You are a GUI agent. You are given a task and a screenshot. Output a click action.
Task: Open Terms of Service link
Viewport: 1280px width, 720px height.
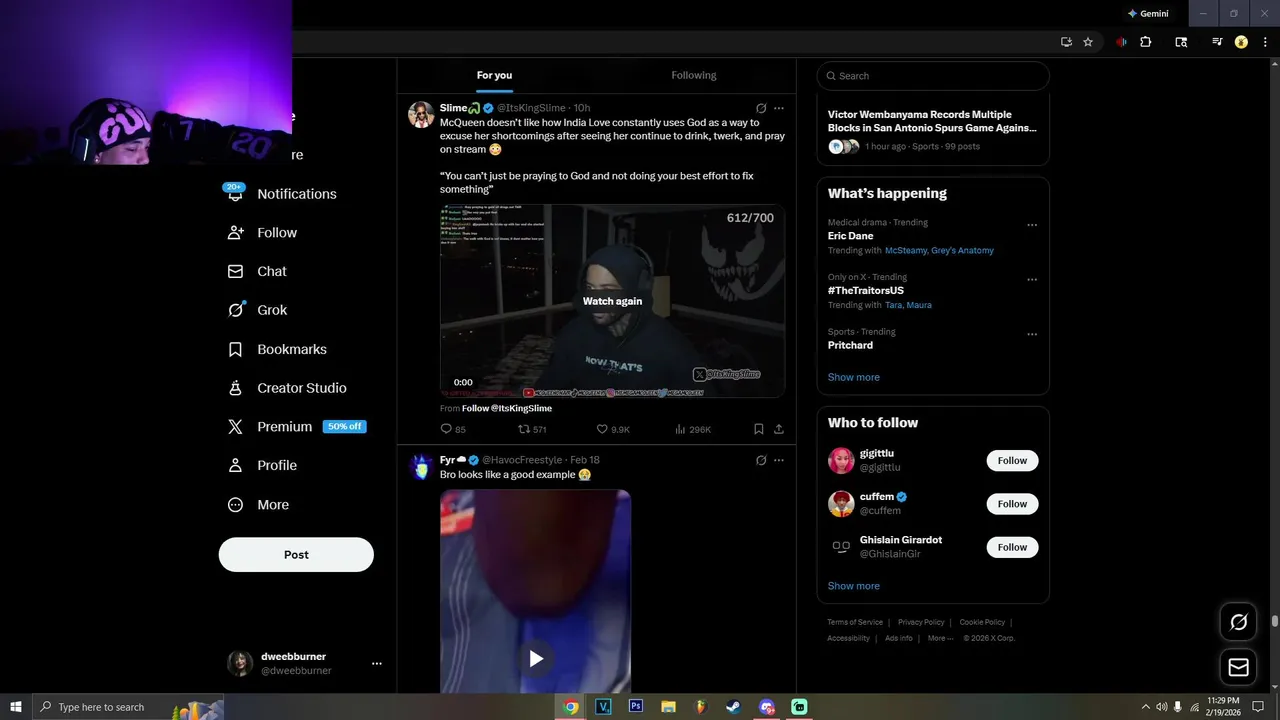click(x=855, y=622)
